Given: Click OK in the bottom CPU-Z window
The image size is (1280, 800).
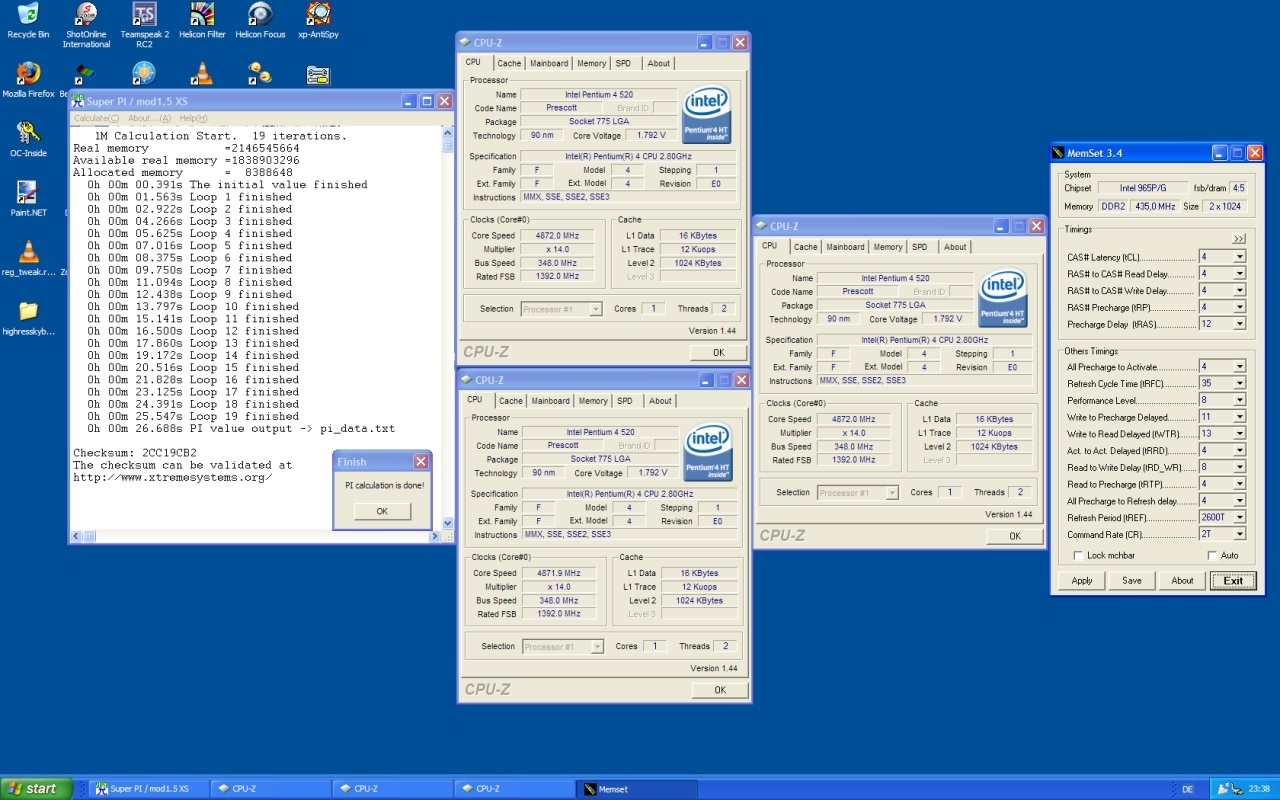Looking at the screenshot, I should tap(719, 690).
